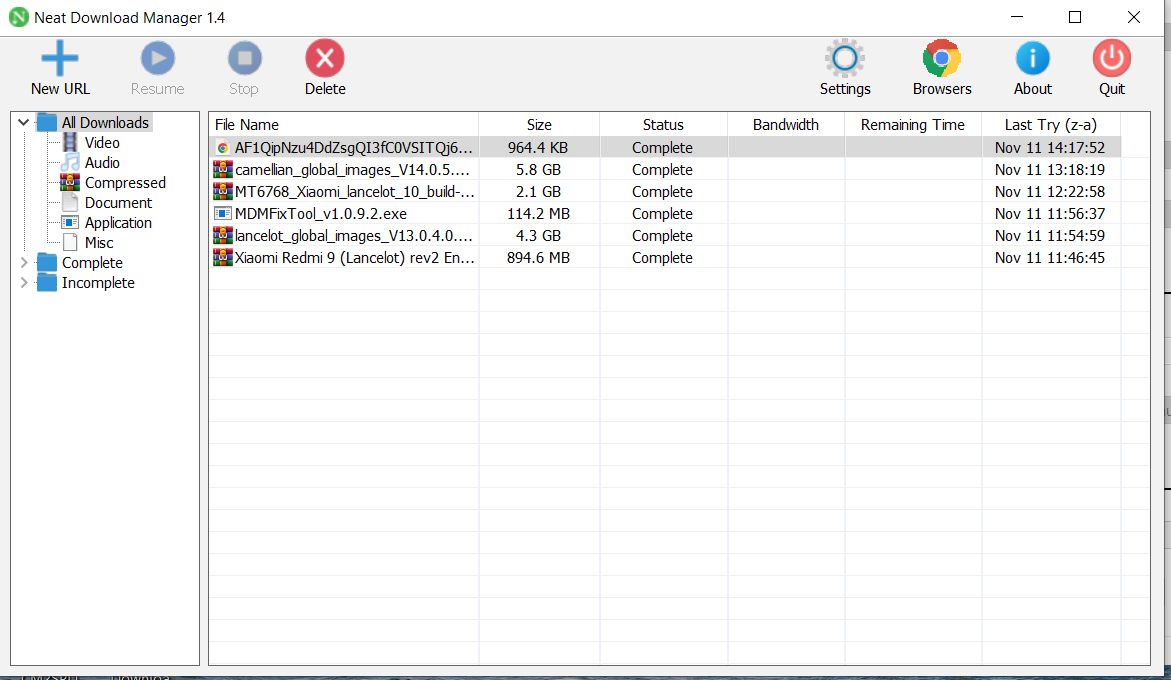Choose the Application category
Viewport: 1171px width, 680px height.
pyautogui.click(x=118, y=223)
